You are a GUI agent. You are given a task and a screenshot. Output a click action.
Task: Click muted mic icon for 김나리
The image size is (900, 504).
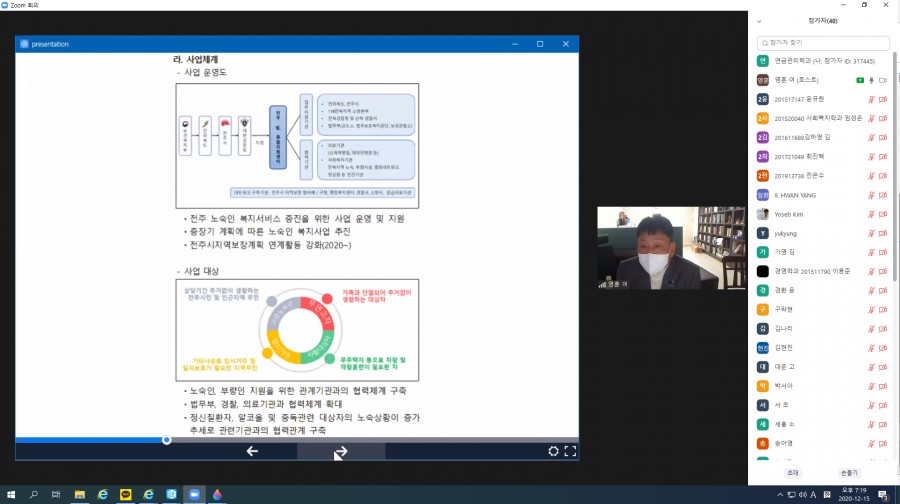coord(871,328)
